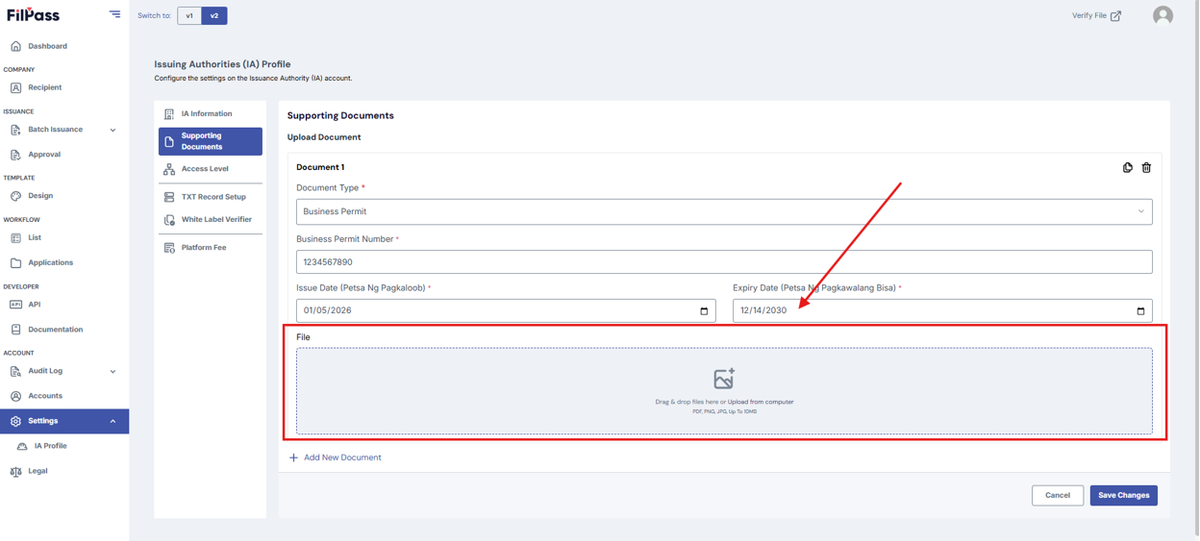Click the Accounts user icon
The image size is (1200, 541).
[16, 396]
